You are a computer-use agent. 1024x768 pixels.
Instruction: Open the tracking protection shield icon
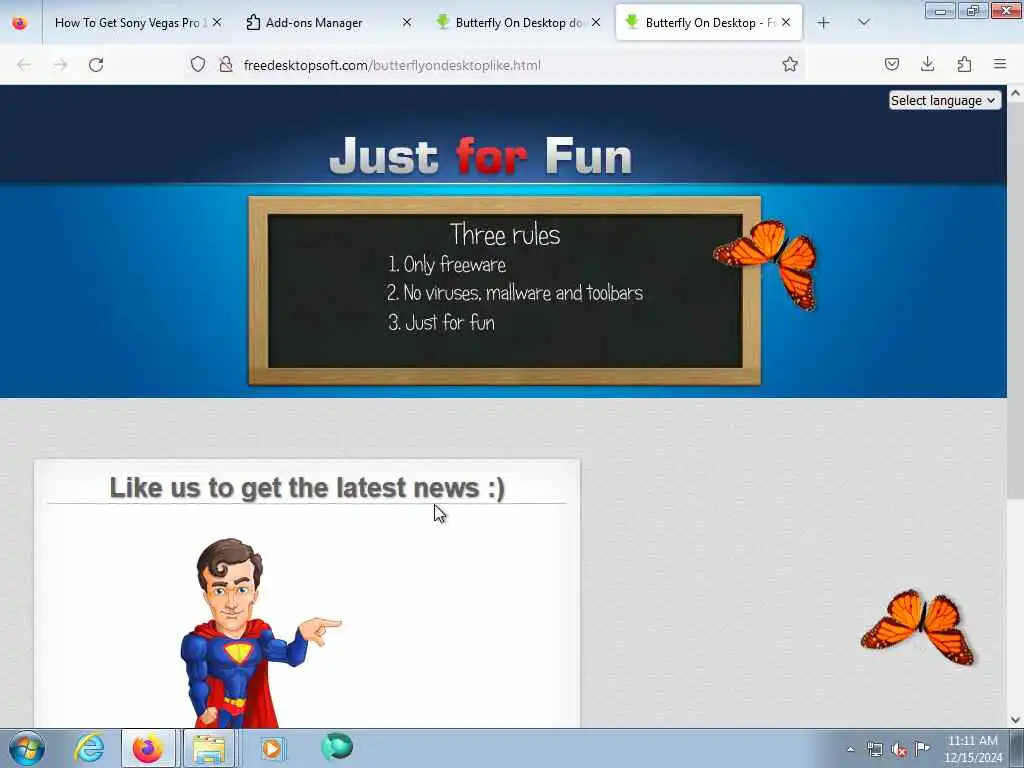click(x=198, y=64)
